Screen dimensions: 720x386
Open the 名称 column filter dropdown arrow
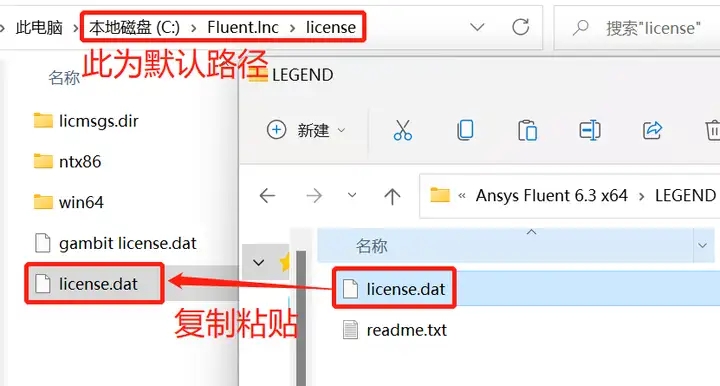point(703,246)
